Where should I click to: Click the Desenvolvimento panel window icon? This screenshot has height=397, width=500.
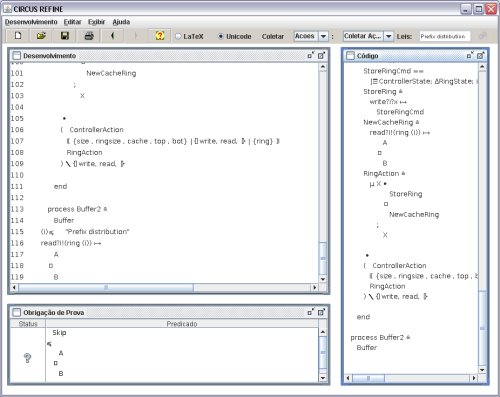click(16, 56)
